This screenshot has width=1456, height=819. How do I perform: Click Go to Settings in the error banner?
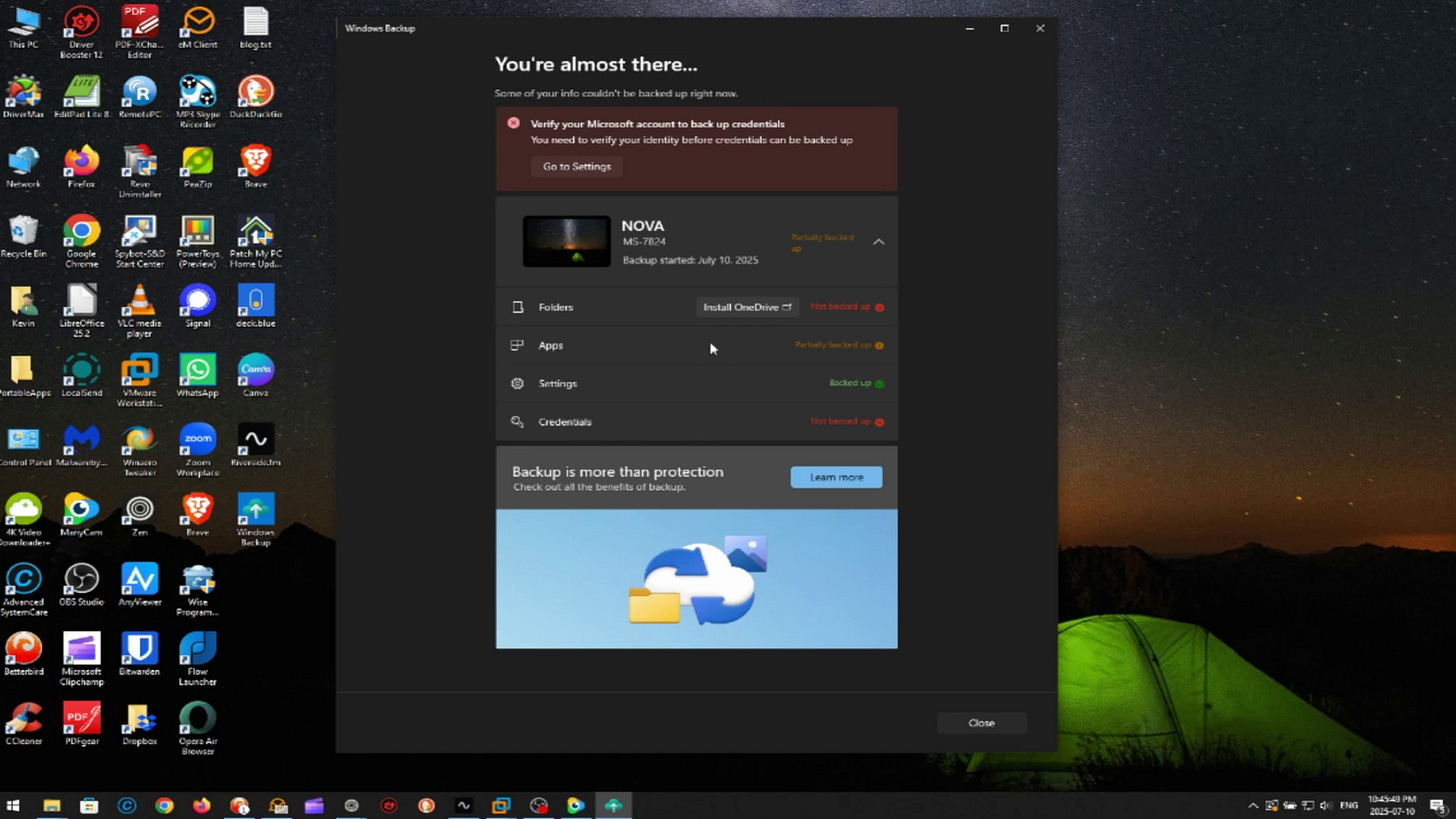click(577, 166)
